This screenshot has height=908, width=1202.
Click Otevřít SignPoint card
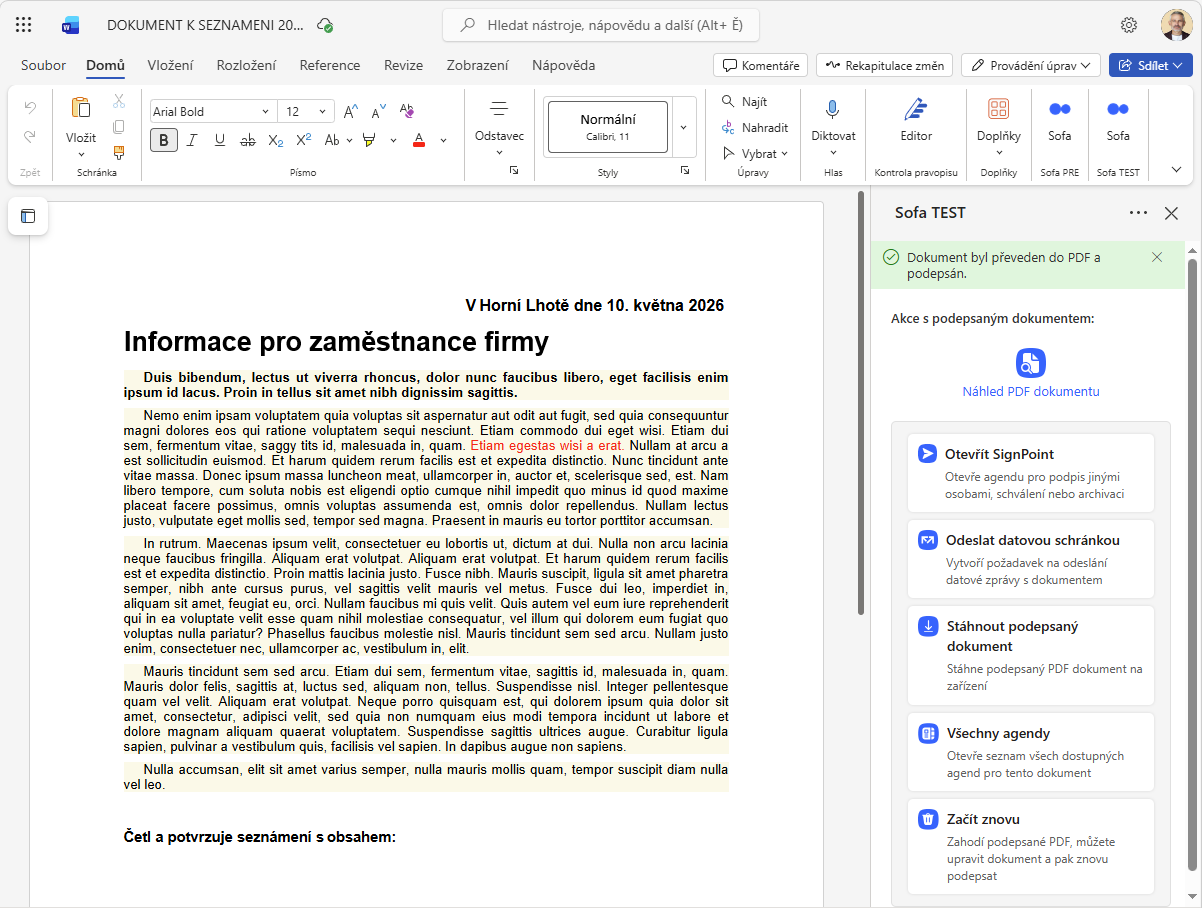point(1031,473)
